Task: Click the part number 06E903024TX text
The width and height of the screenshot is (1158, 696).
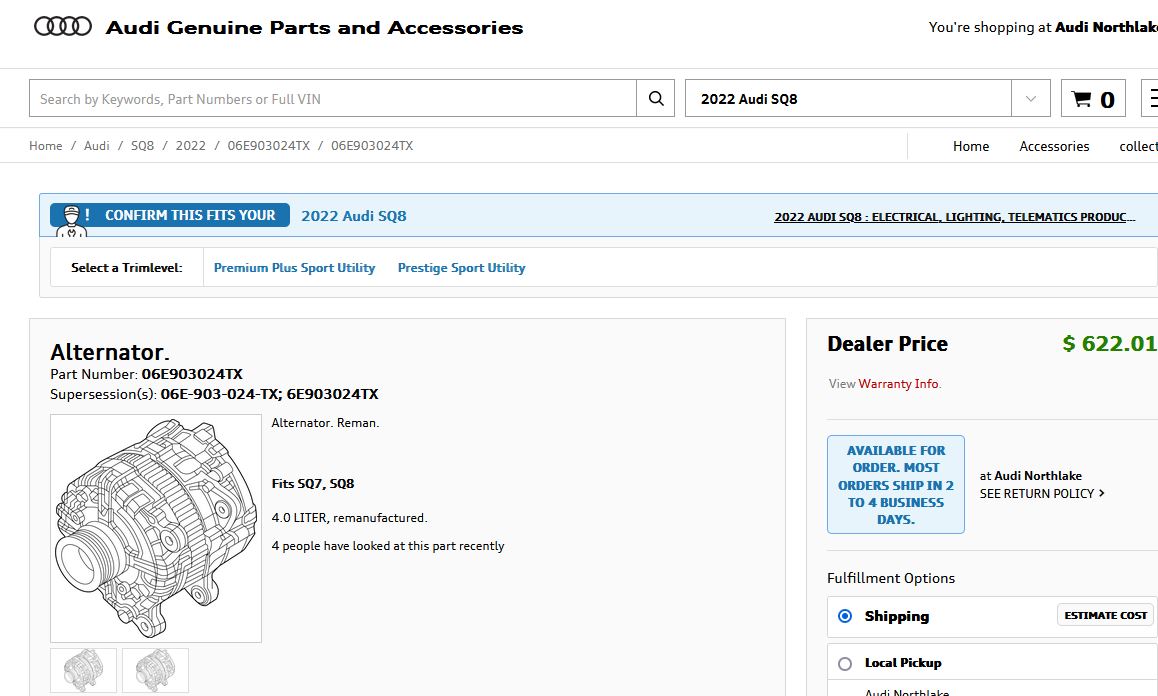Action: tap(192, 374)
